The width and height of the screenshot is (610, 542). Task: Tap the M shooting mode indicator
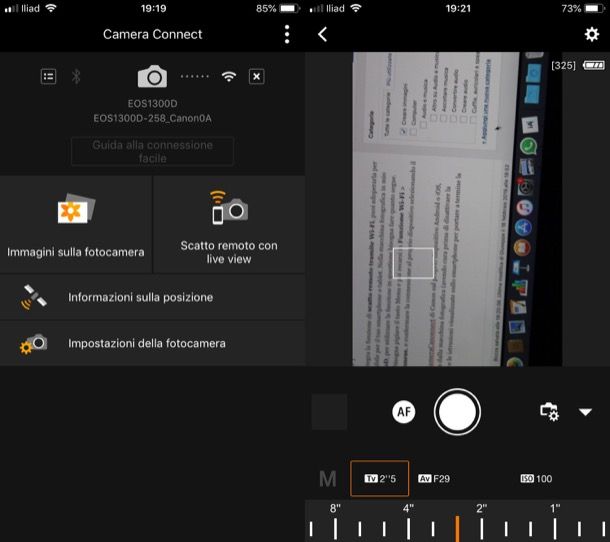coord(328,479)
